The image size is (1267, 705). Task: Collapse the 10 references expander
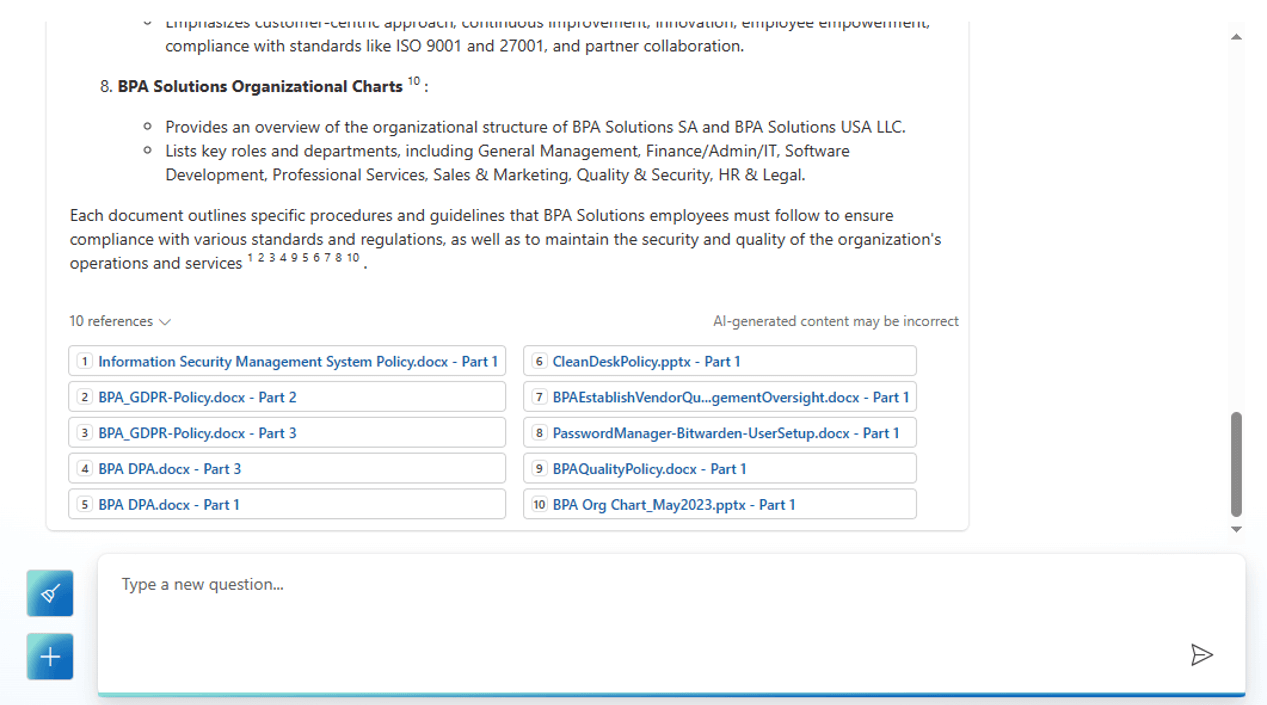tap(120, 321)
